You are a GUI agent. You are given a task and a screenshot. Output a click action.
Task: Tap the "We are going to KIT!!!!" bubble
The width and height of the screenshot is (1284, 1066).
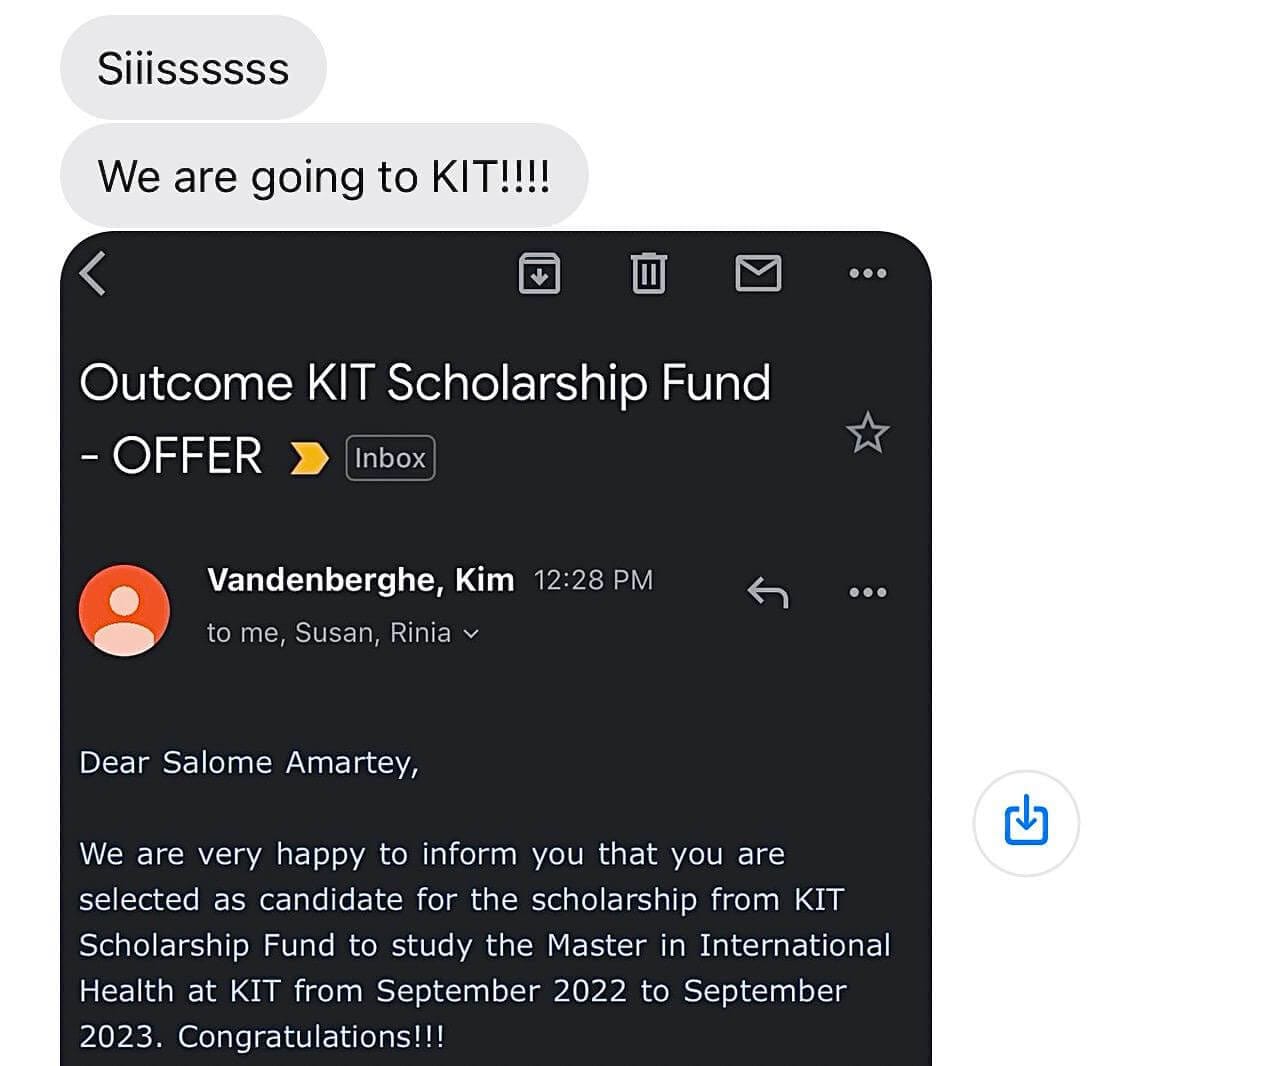(x=324, y=176)
